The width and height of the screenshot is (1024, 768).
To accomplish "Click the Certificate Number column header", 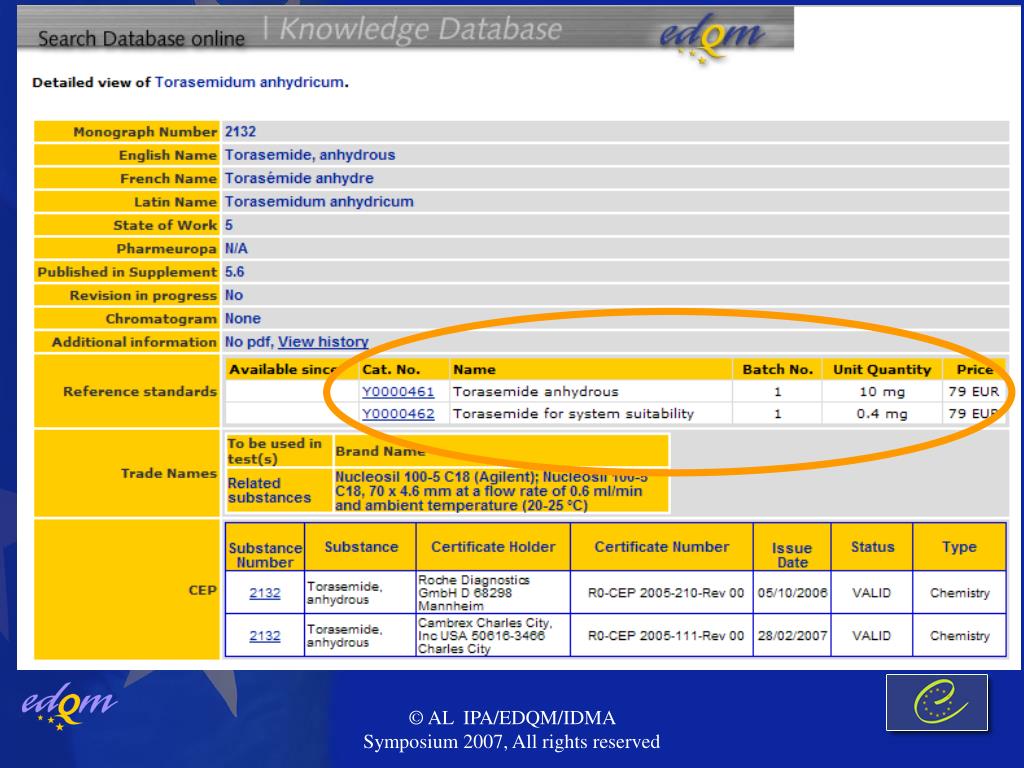I will pos(662,547).
